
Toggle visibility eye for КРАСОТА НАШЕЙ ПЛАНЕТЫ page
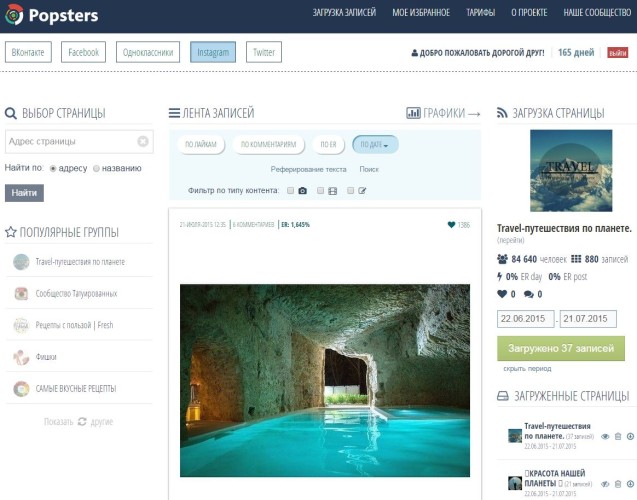[x=605, y=484]
